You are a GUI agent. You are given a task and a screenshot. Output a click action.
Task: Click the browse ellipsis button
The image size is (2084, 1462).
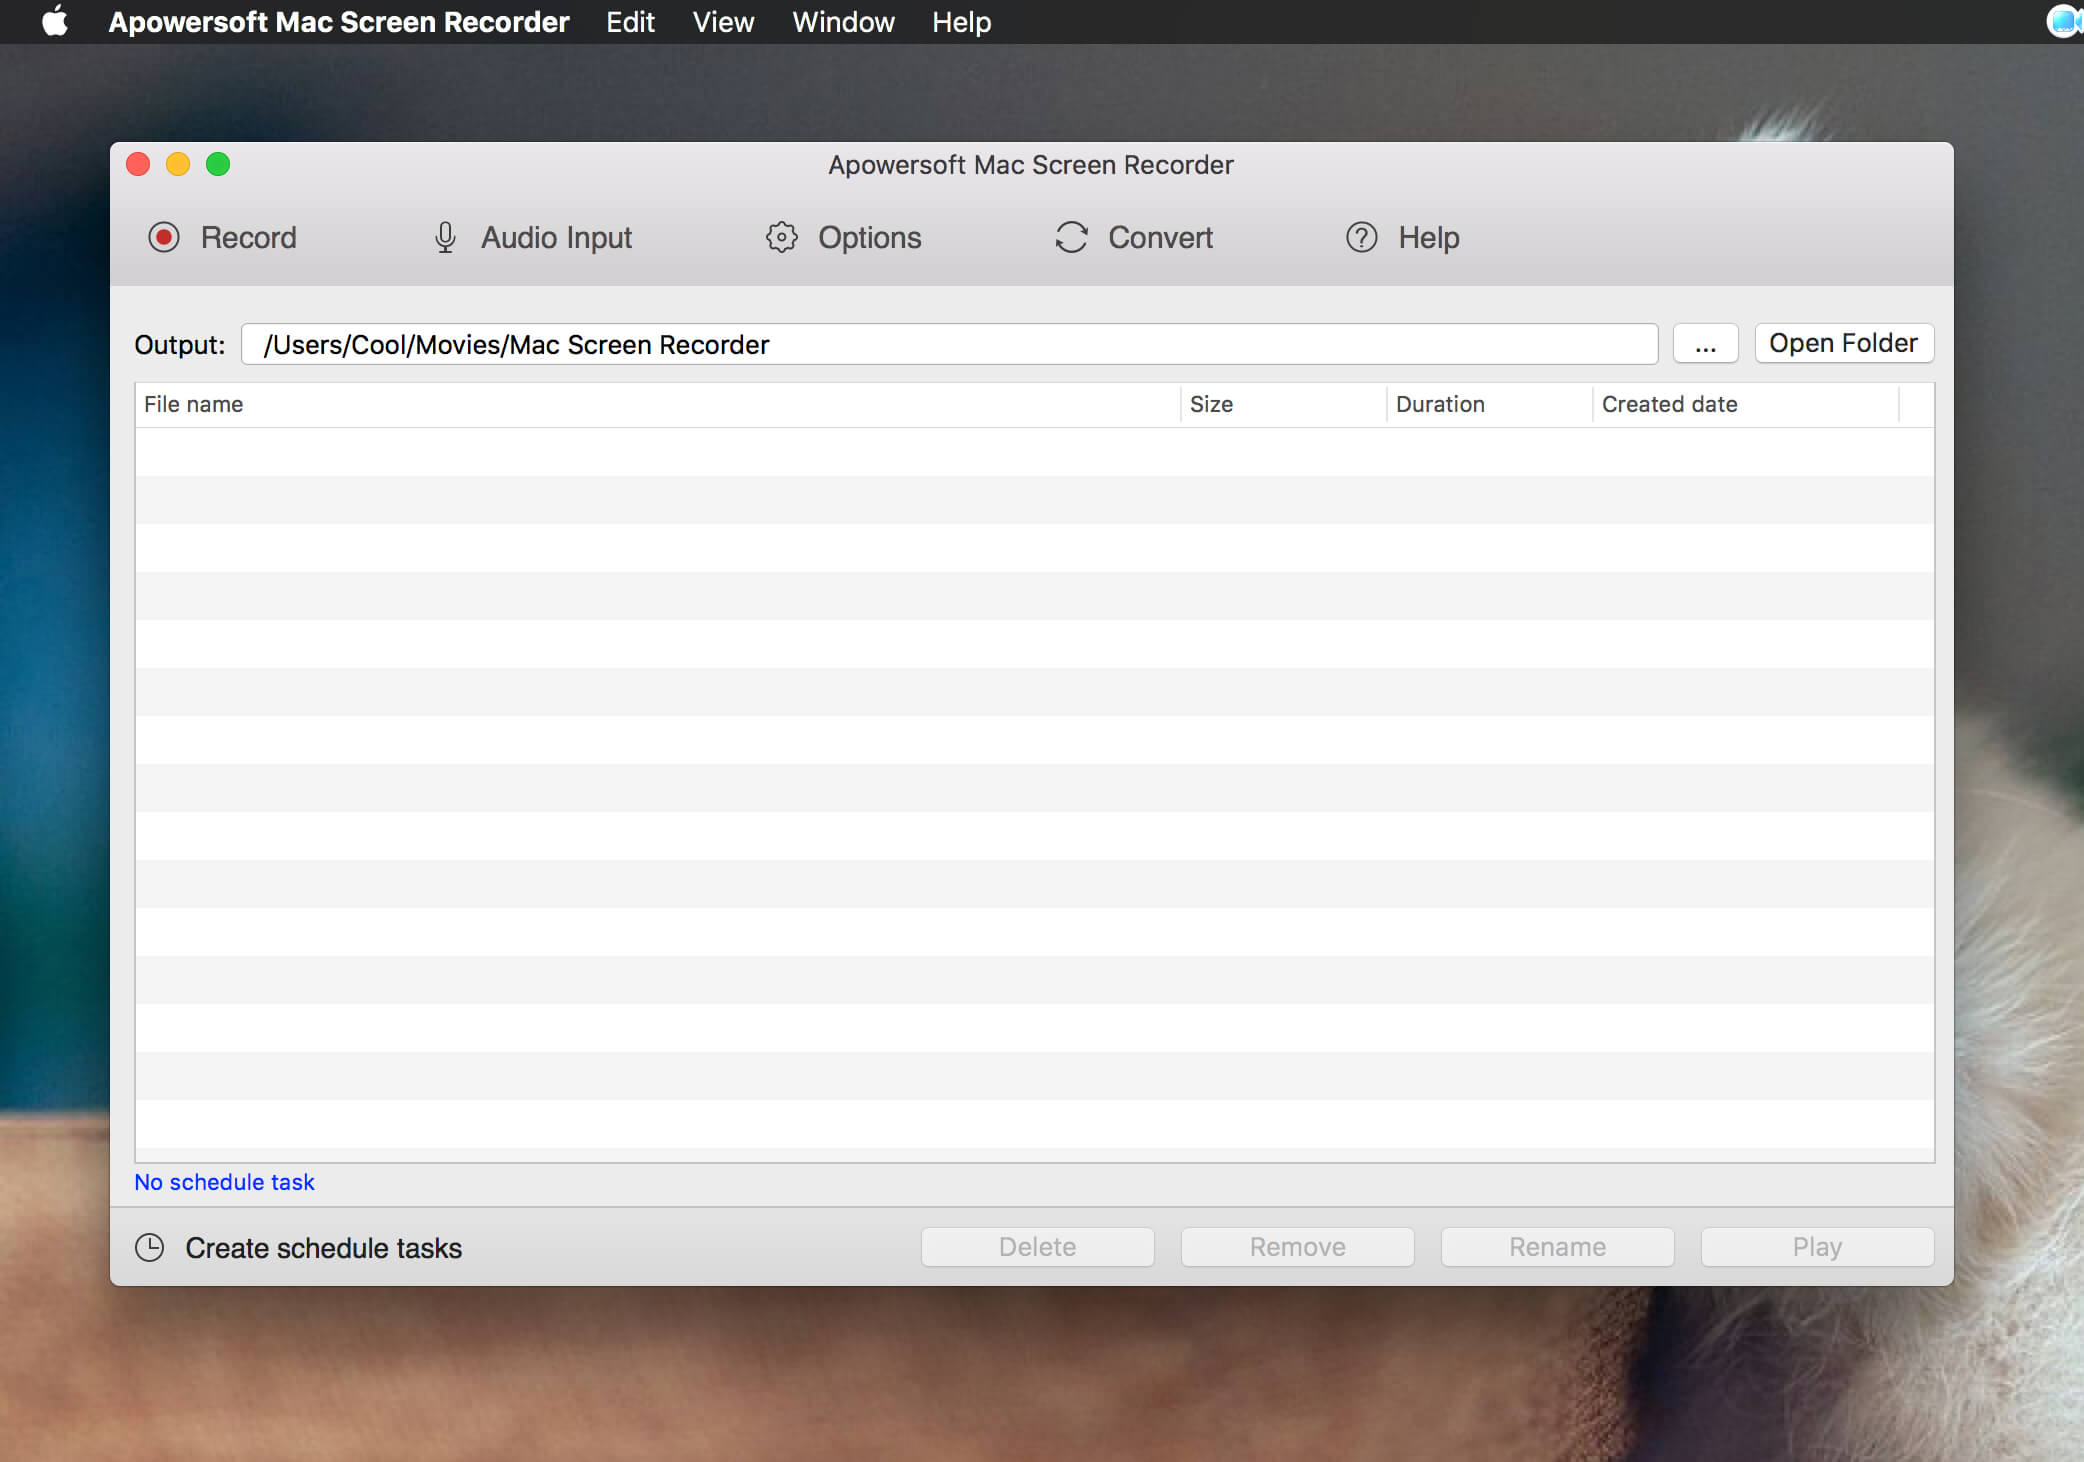(1706, 343)
